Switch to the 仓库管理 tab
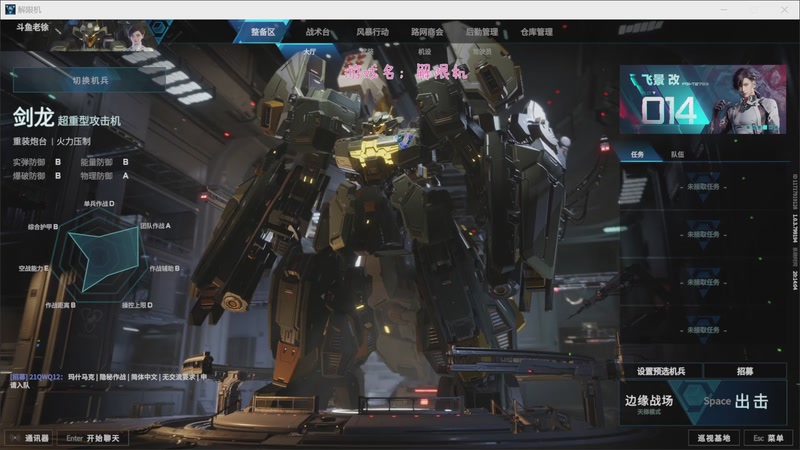Screen dimensions: 800x450 coord(536,32)
